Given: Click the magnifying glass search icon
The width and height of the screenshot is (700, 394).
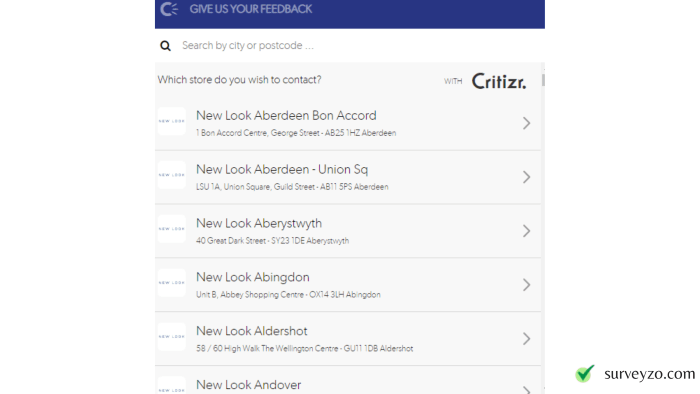Looking at the screenshot, I should [165, 46].
